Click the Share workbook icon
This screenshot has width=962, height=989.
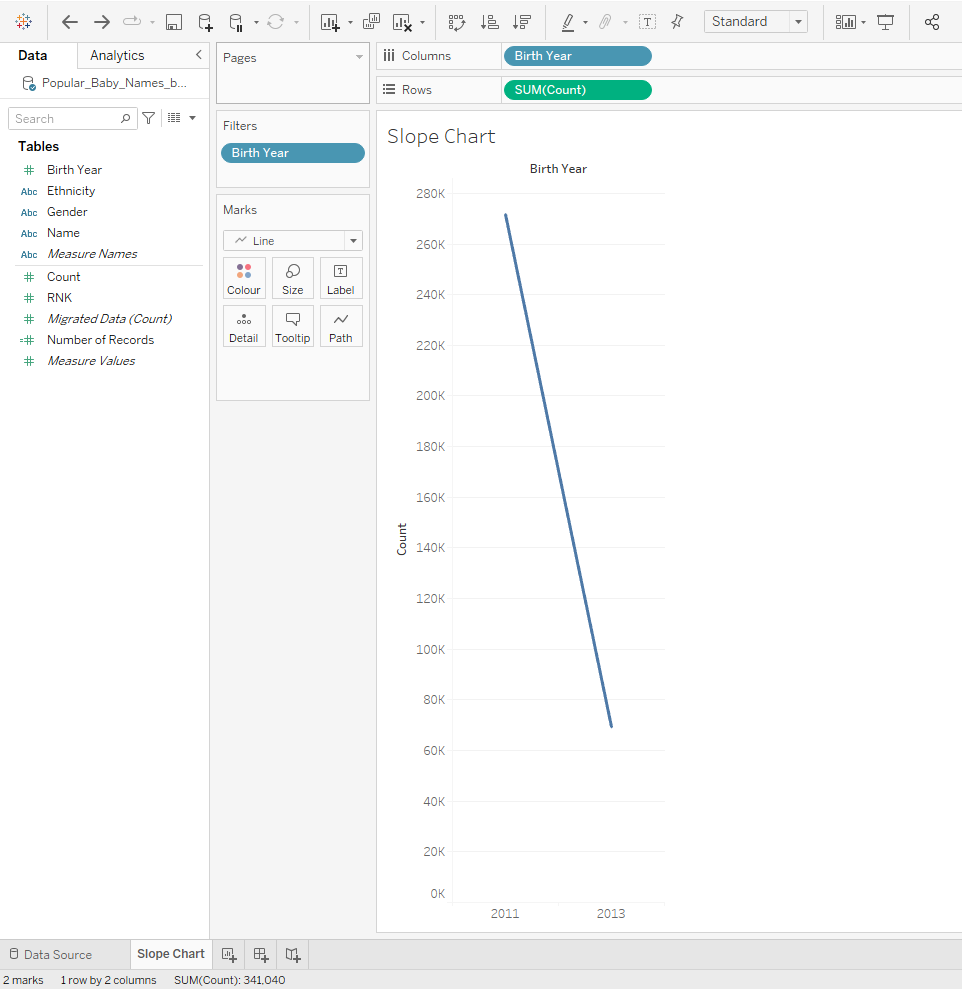click(x=932, y=22)
